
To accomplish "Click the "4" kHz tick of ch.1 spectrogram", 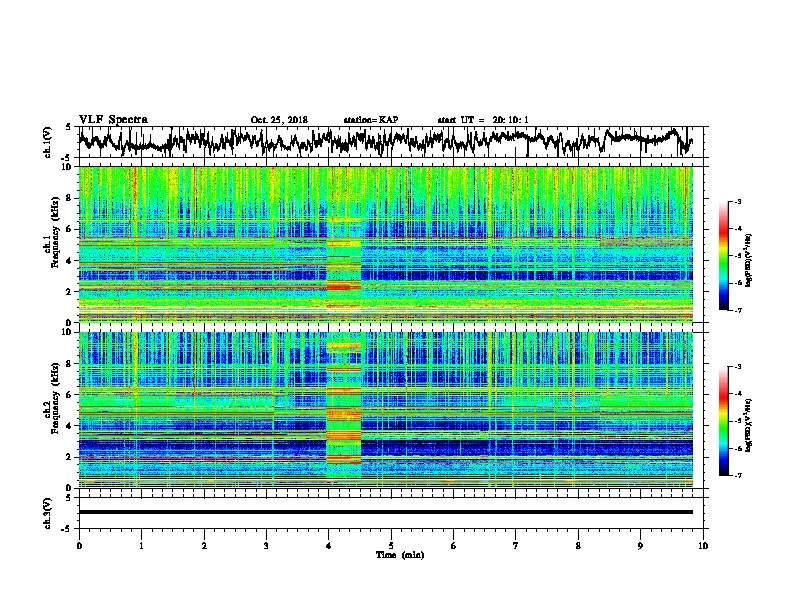I will (70, 261).
